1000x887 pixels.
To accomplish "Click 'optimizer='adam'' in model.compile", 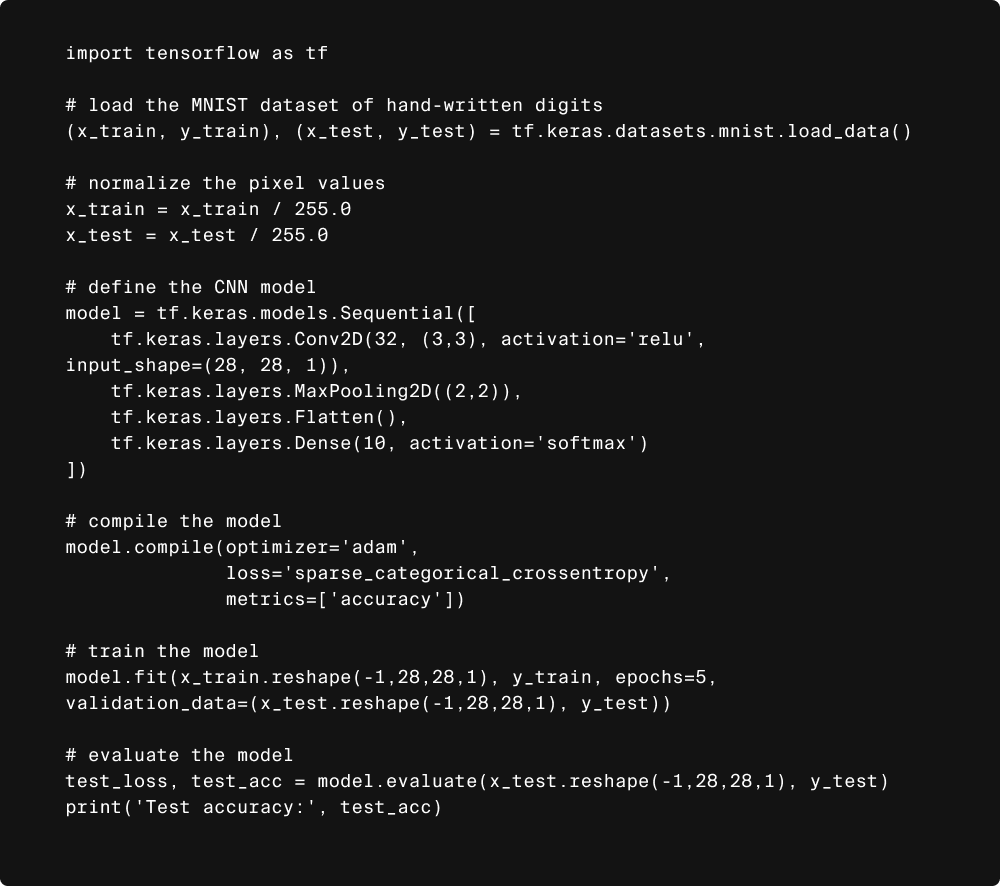I will click(x=317, y=547).
